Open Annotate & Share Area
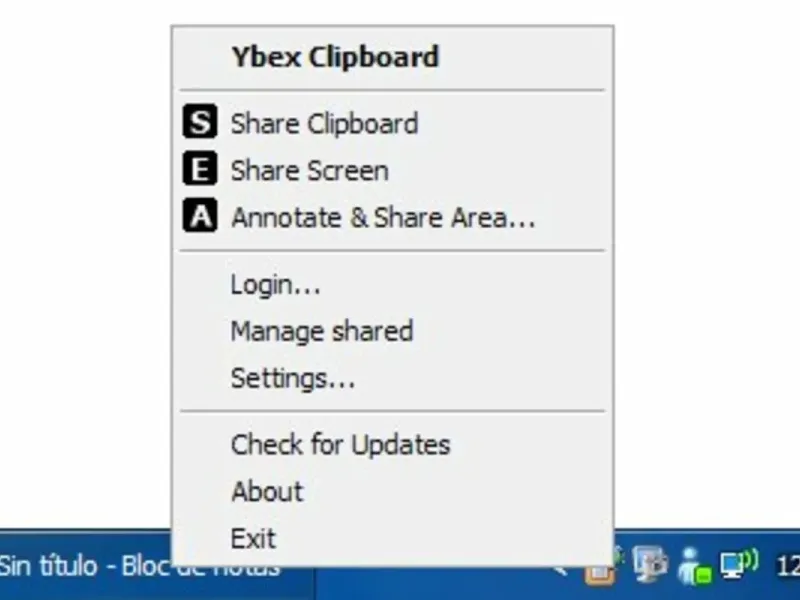The image size is (800, 600). click(383, 217)
